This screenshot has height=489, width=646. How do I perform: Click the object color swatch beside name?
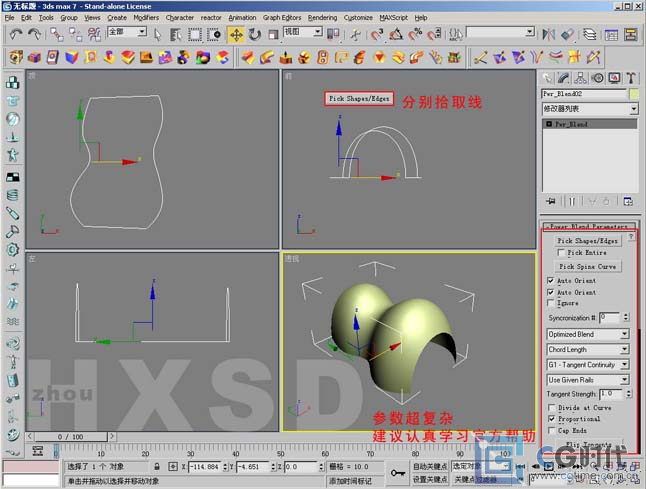634,94
